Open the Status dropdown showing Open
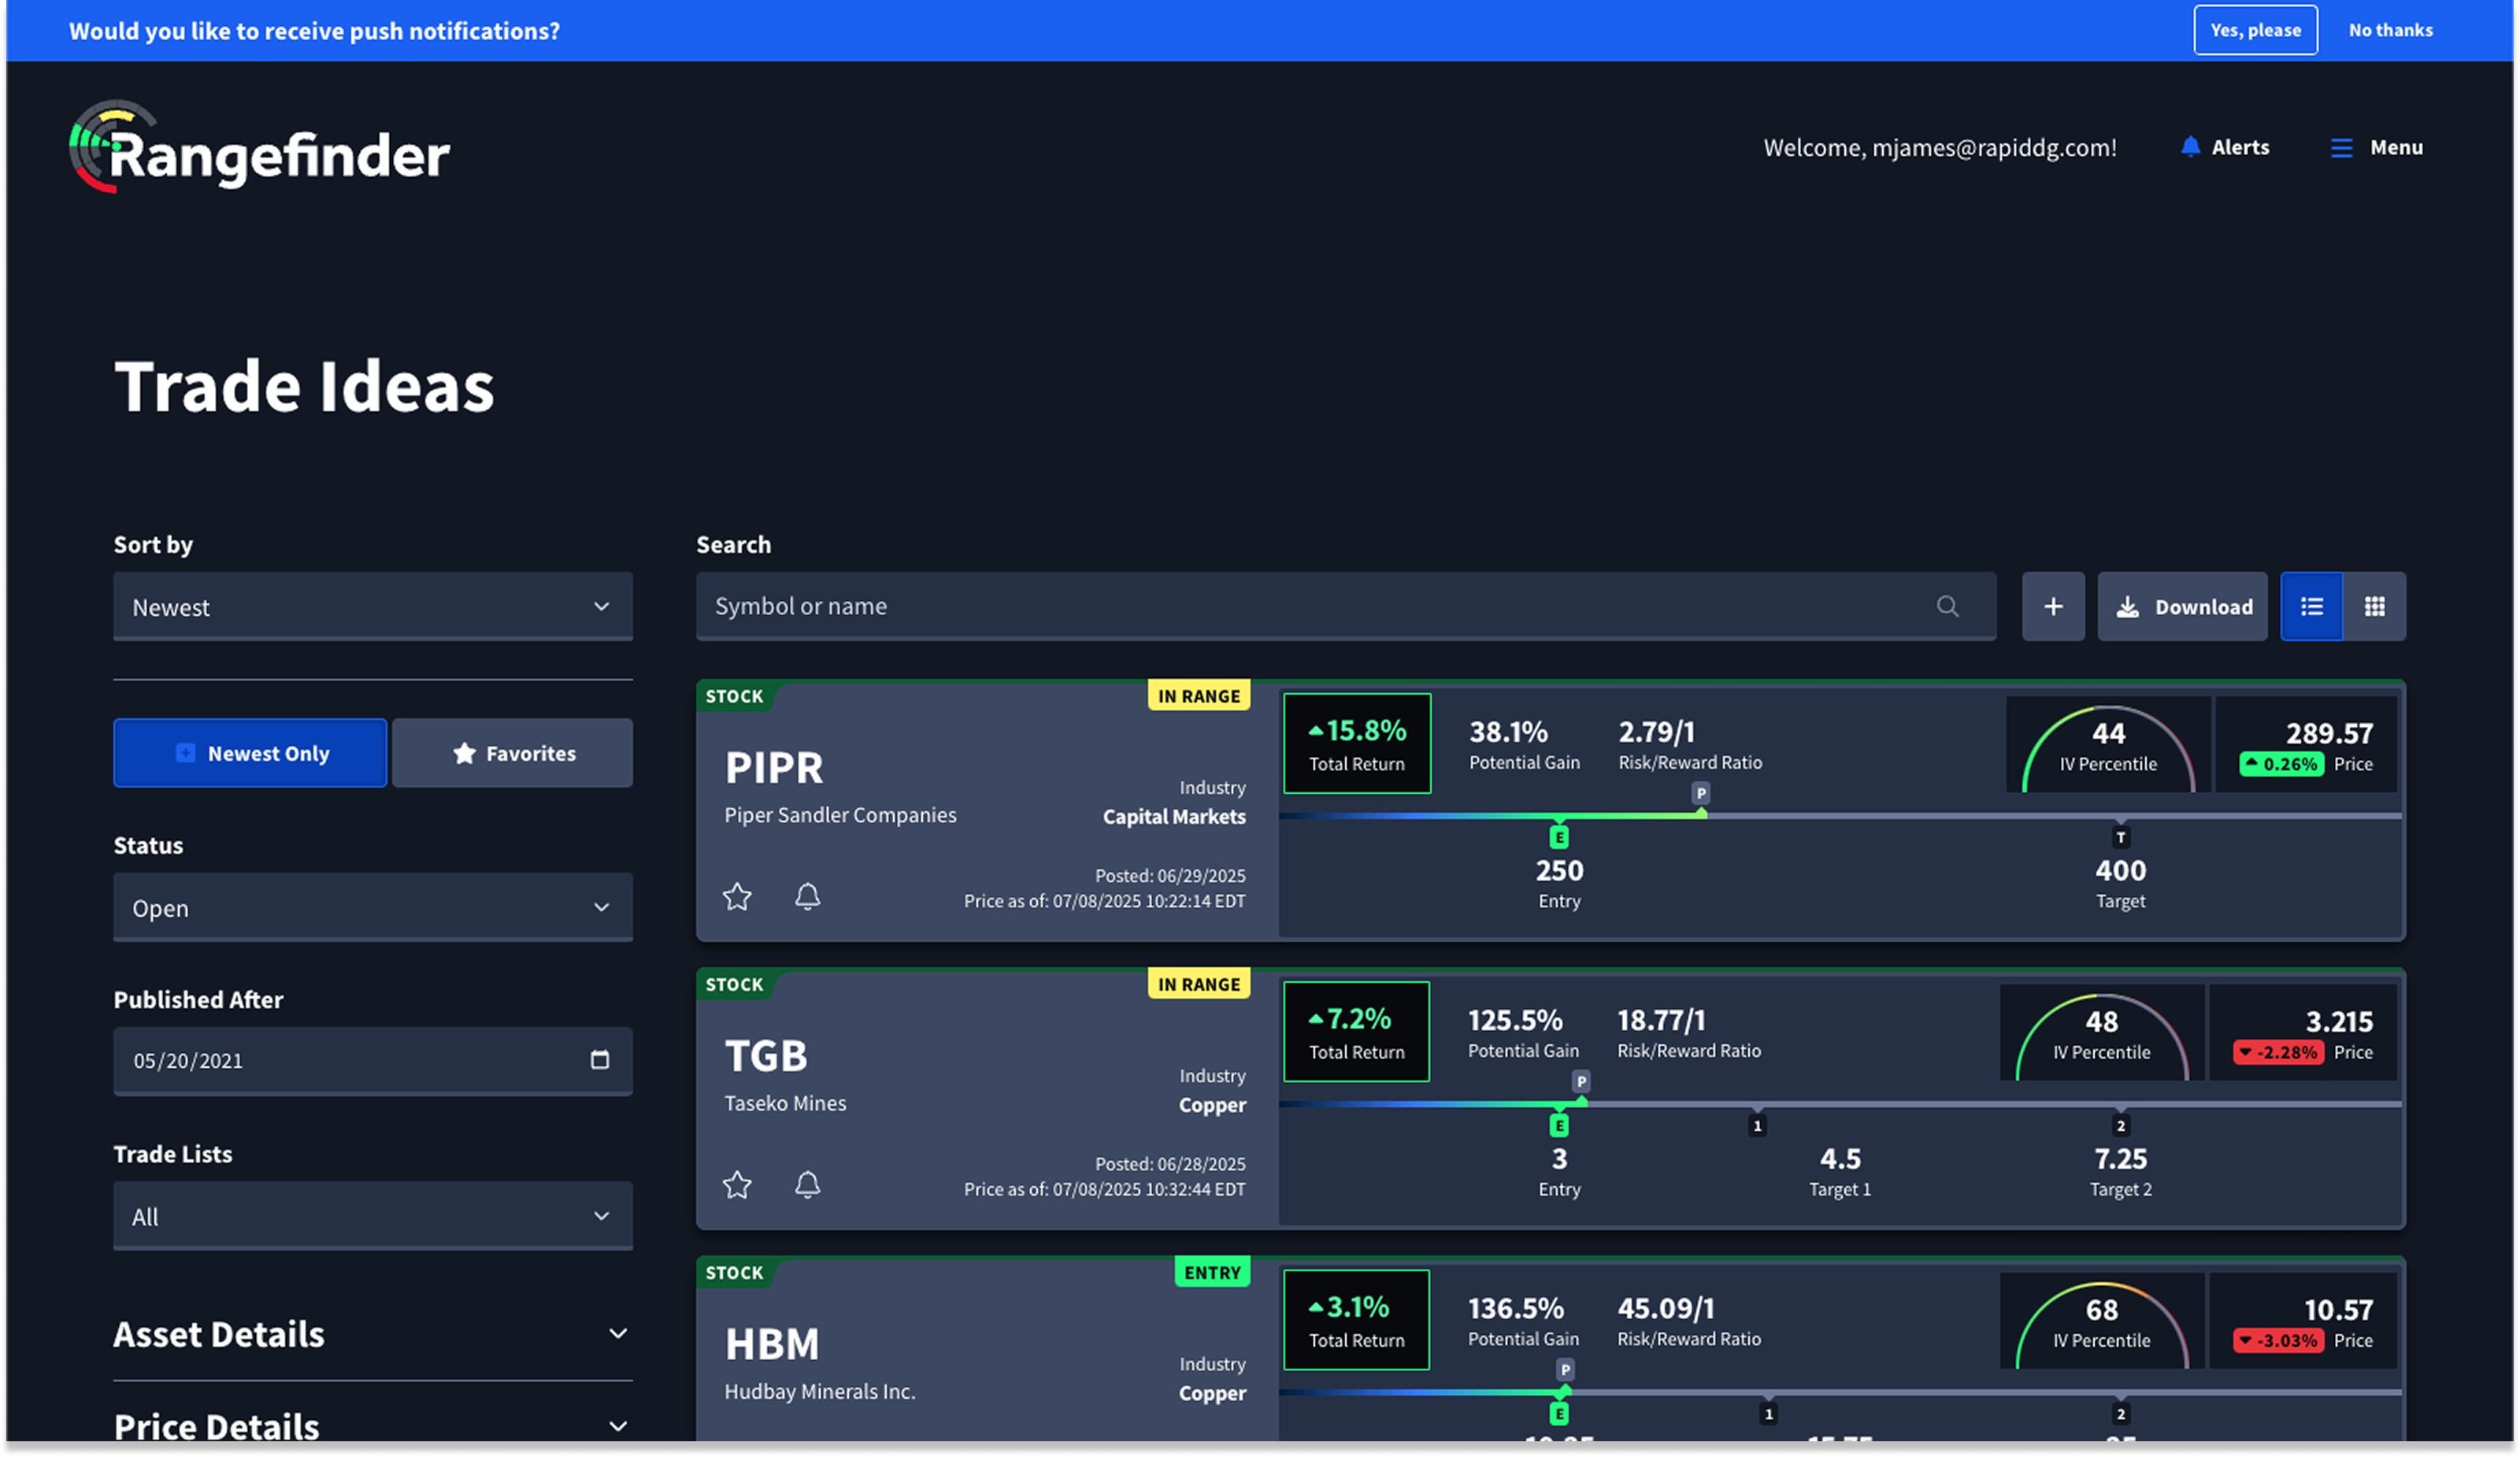2520x1457 pixels. point(372,908)
